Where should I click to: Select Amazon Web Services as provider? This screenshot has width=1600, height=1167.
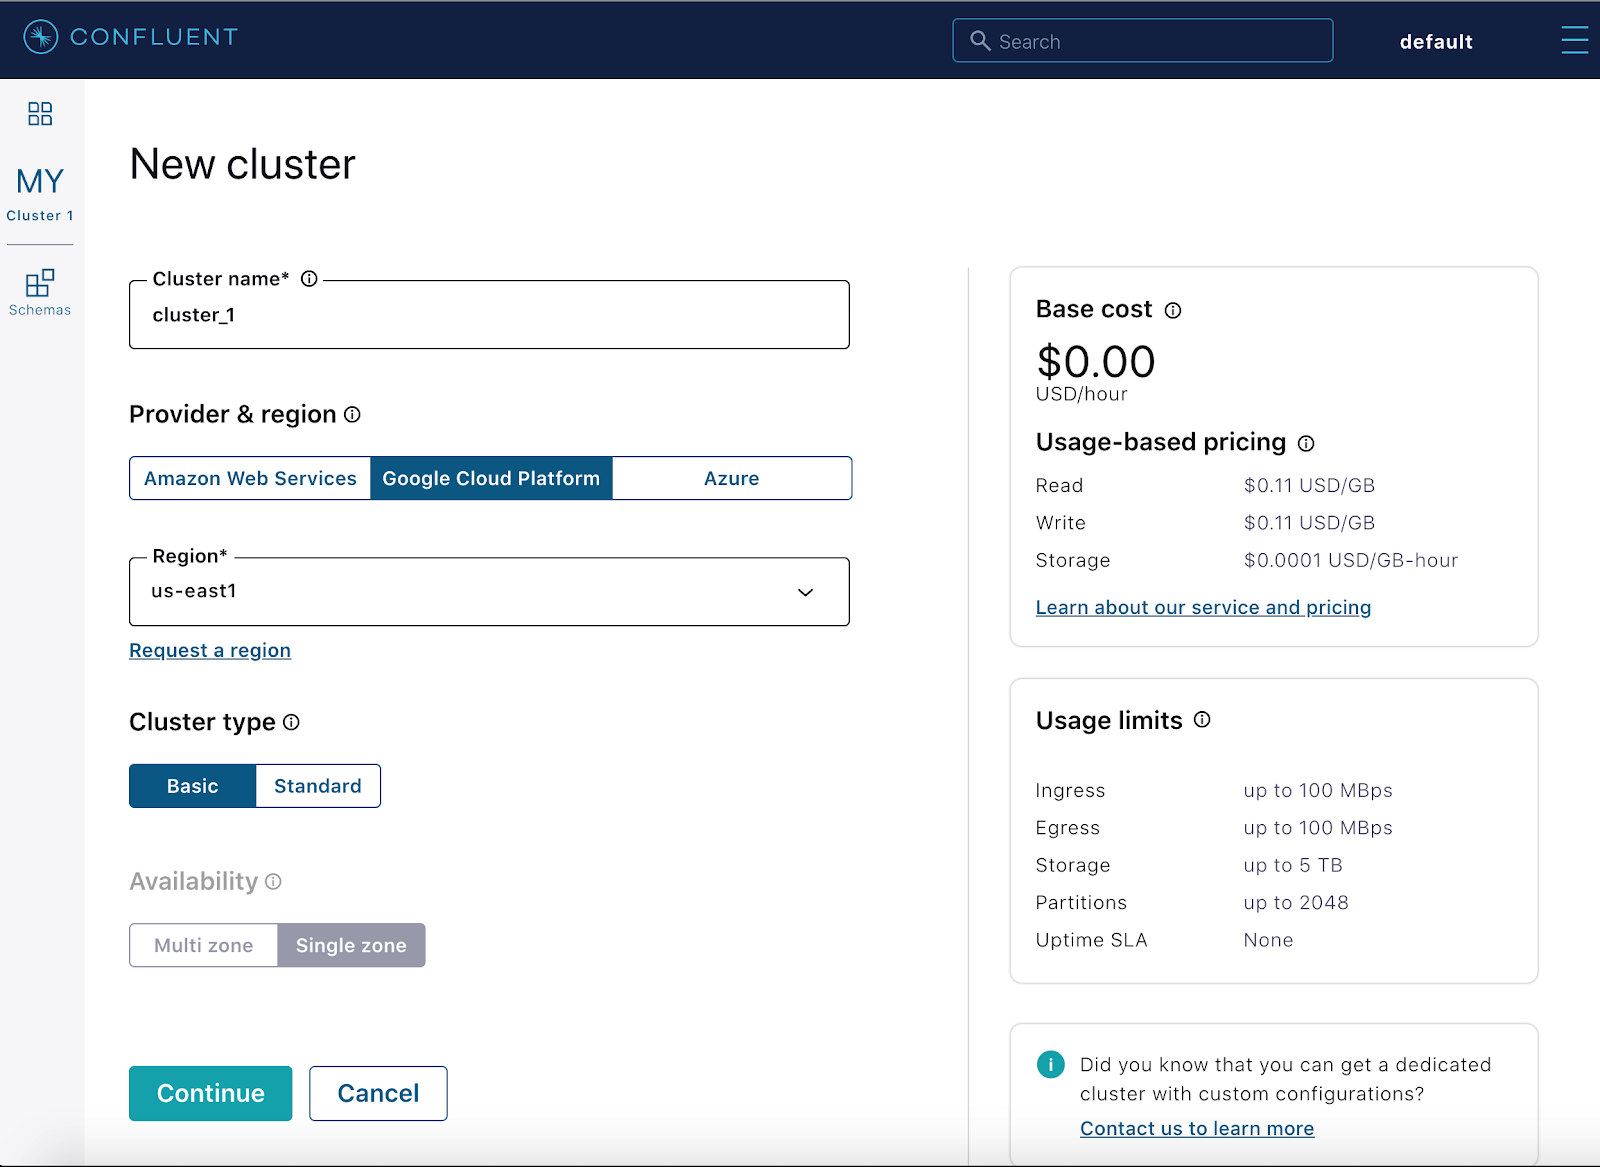coord(249,478)
